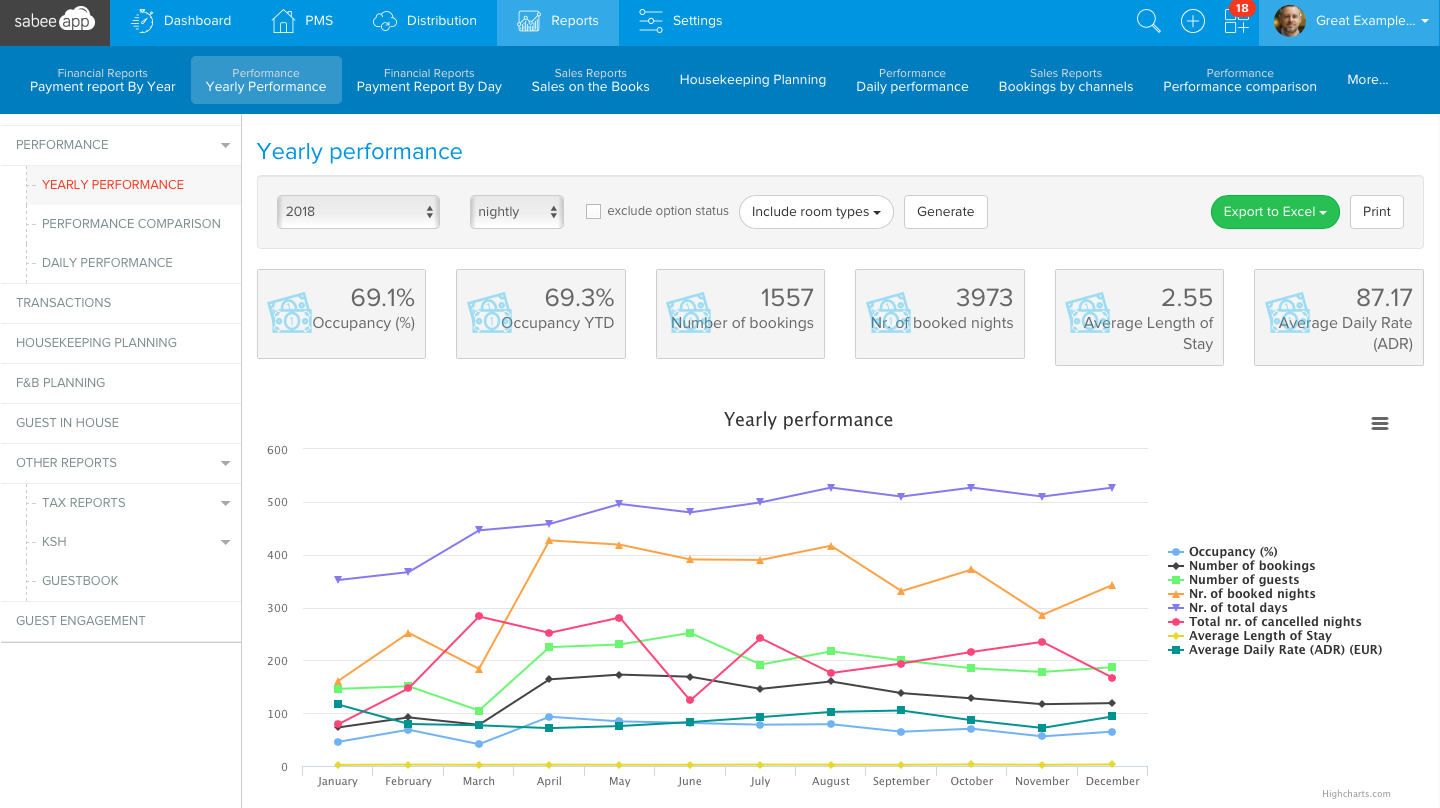Image resolution: width=1440 pixels, height=808 pixels.
Task: Open Housekeeping Planning tab
Action: pyautogui.click(x=753, y=80)
